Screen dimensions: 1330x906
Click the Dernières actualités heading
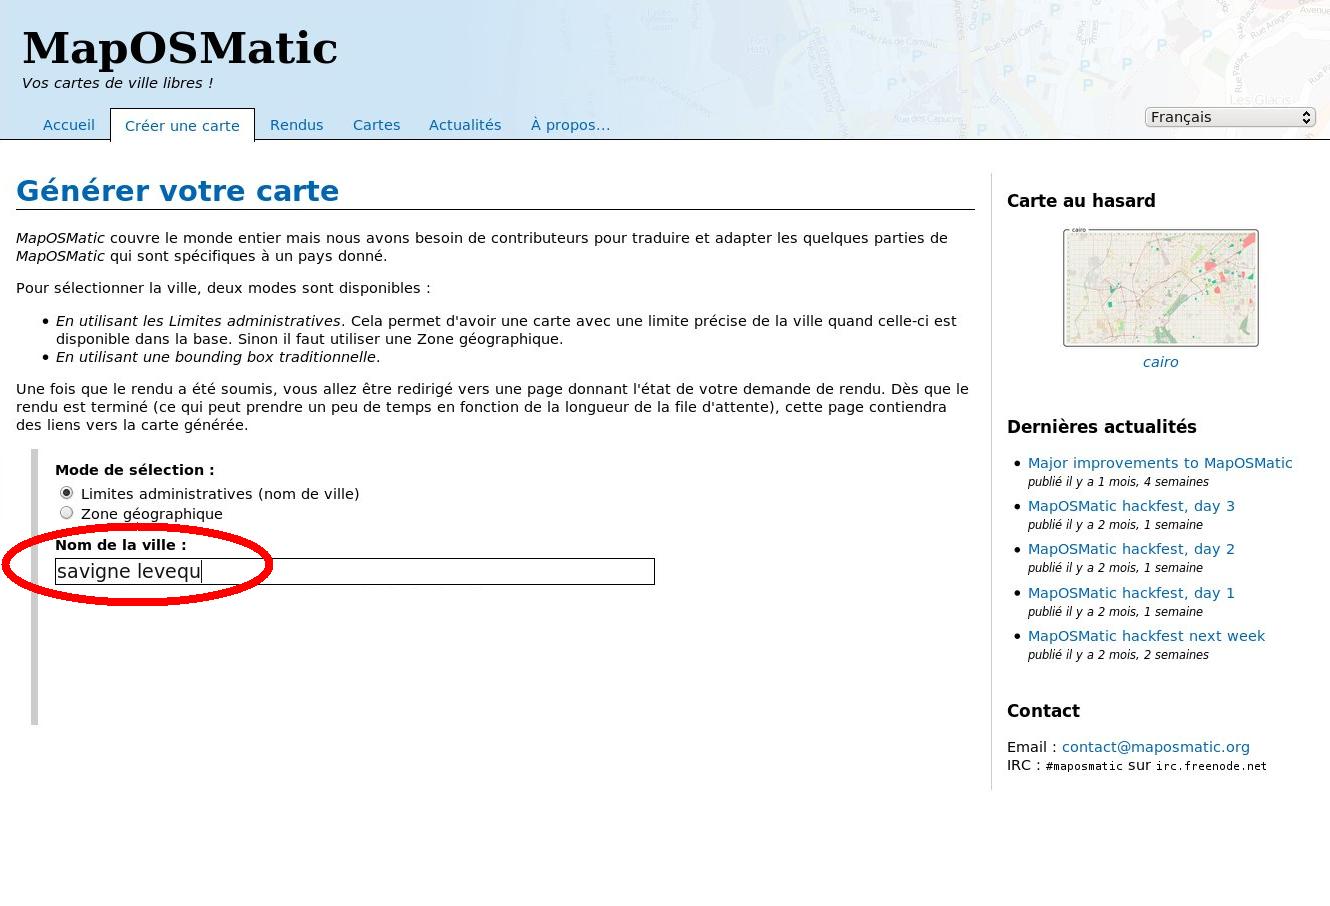click(x=1102, y=427)
